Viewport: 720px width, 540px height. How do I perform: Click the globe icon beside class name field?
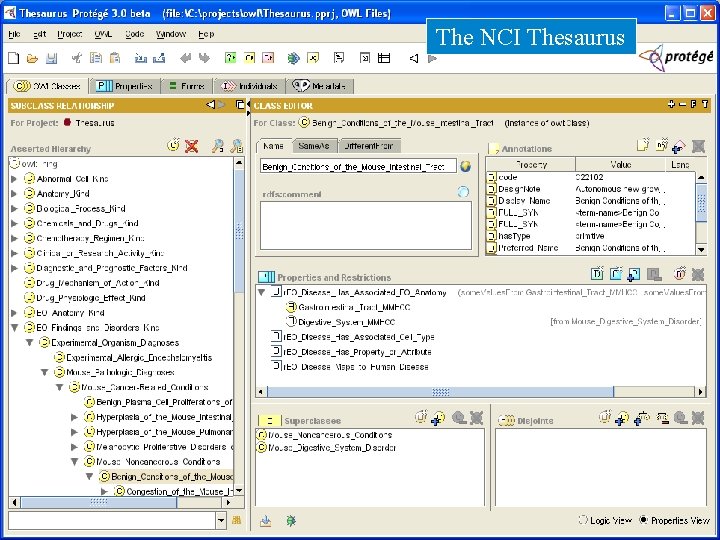click(x=465, y=166)
